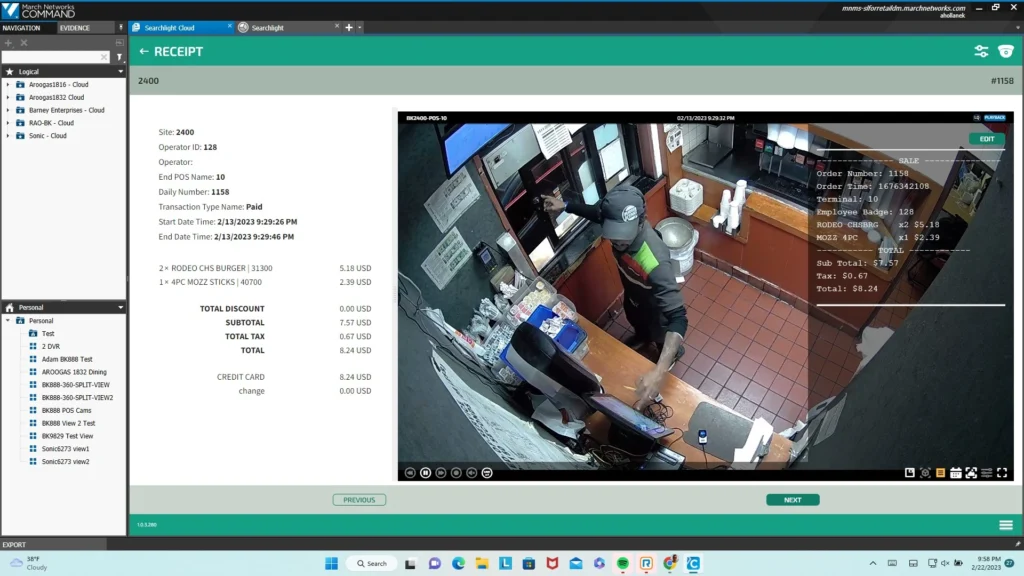The image size is (1024, 576).
Task: Click the back arrow beside RECEIPT
Action: click(144, 51)
